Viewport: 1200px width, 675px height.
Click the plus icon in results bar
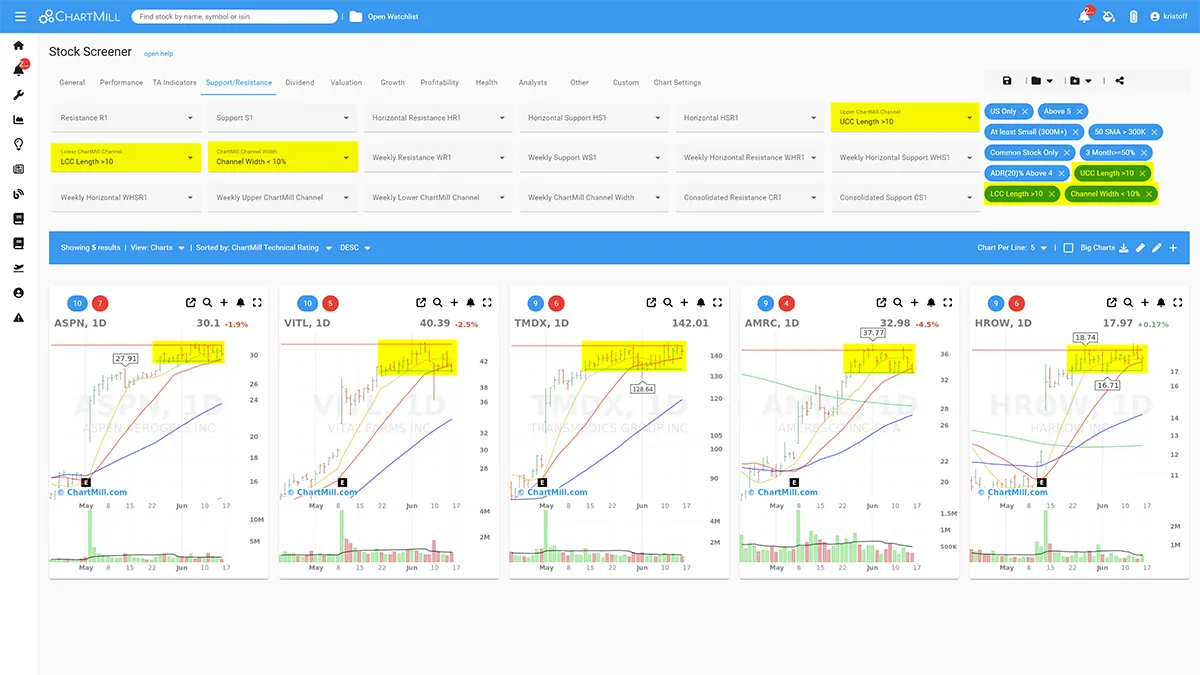(x=1173, y=247)
